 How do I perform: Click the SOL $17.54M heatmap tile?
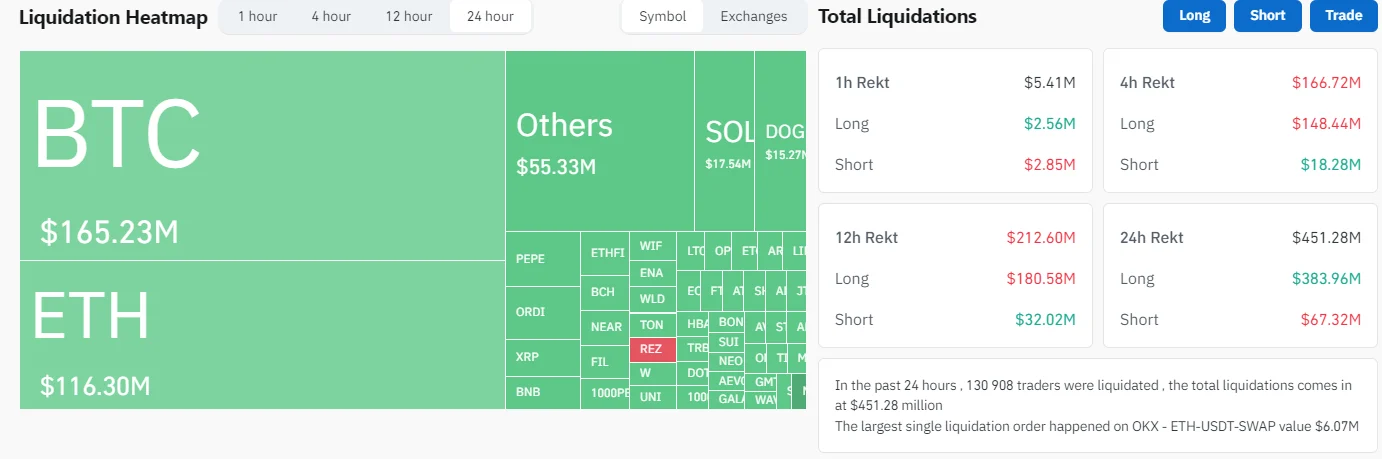725,141
